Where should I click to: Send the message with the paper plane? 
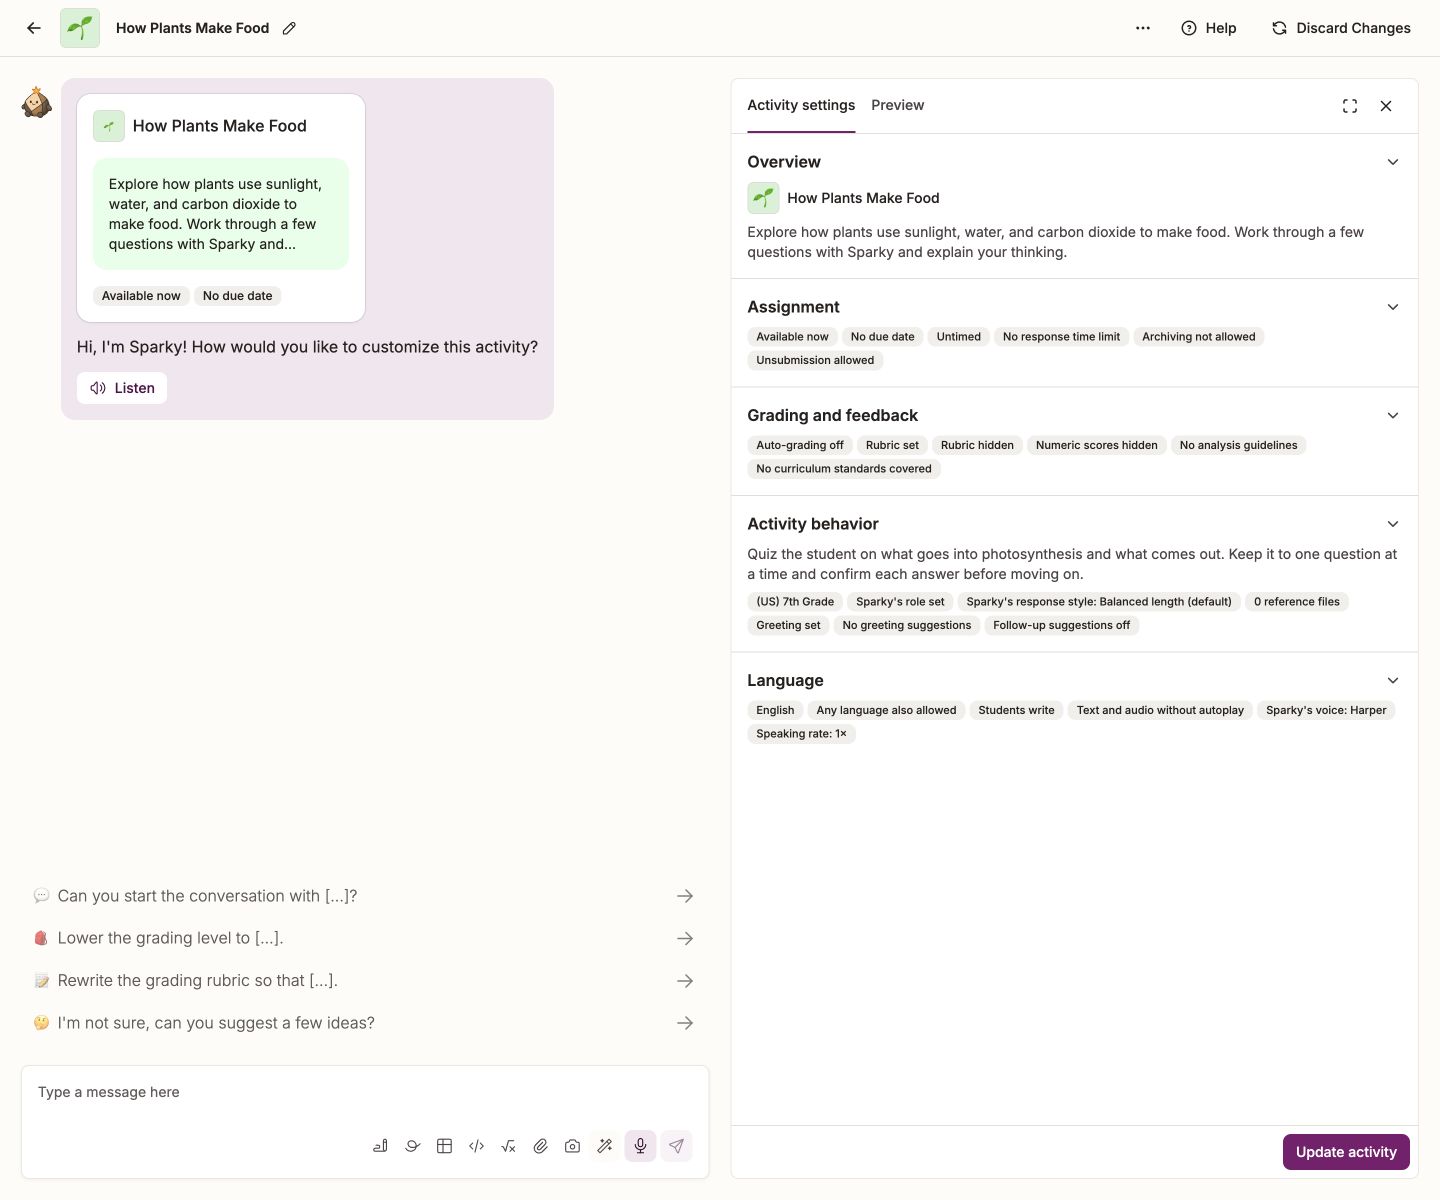(676, 1146)
